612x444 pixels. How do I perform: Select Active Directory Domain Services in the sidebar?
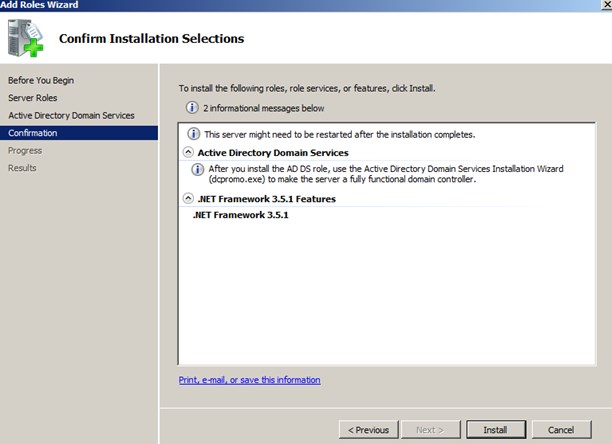click(x=71, y=115)
